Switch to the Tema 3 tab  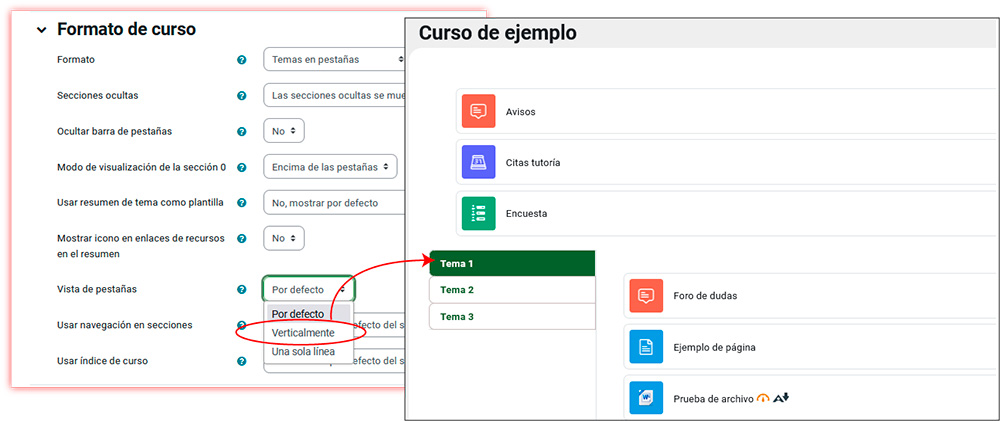[512, 316]
